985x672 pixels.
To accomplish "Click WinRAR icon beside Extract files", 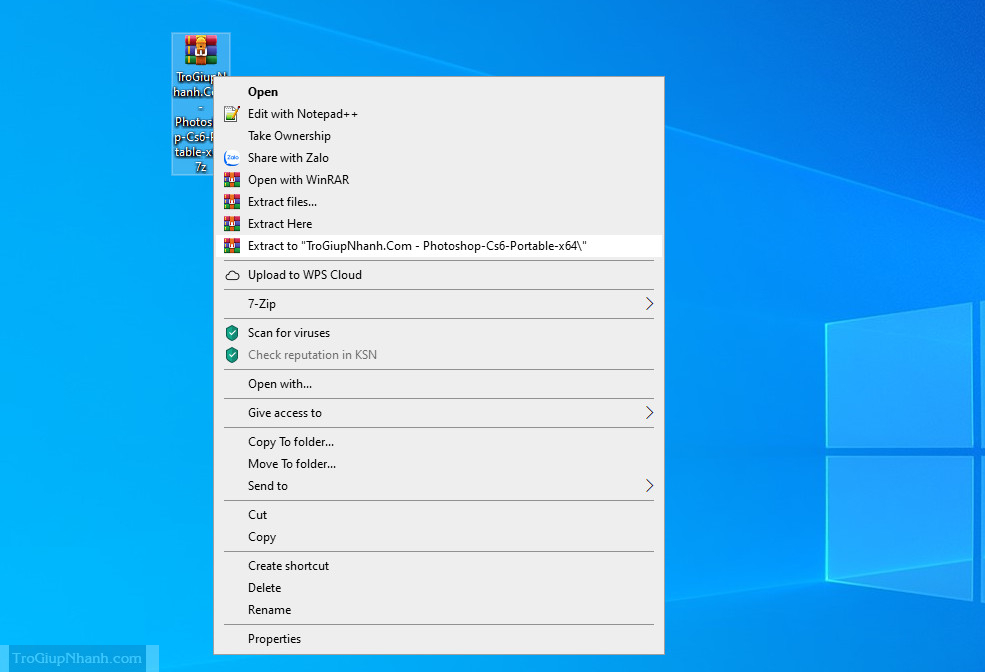I will point(232,202).
